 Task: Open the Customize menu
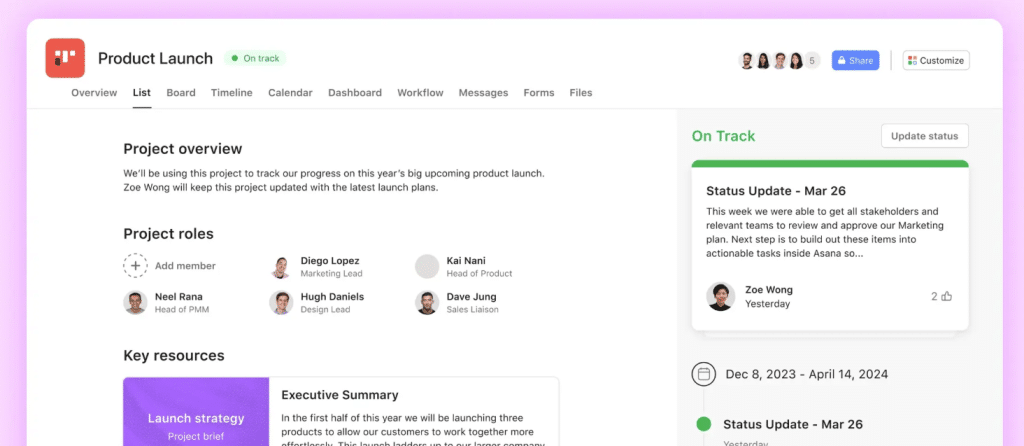point(936,60)
